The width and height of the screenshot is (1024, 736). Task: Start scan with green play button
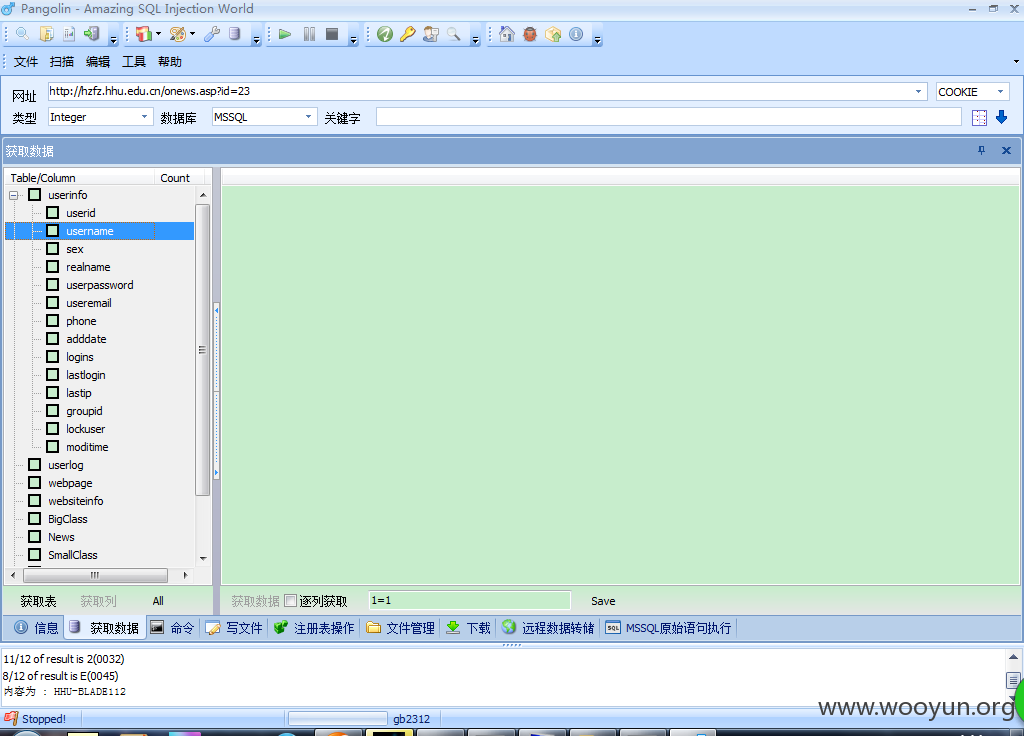point(285,34)
